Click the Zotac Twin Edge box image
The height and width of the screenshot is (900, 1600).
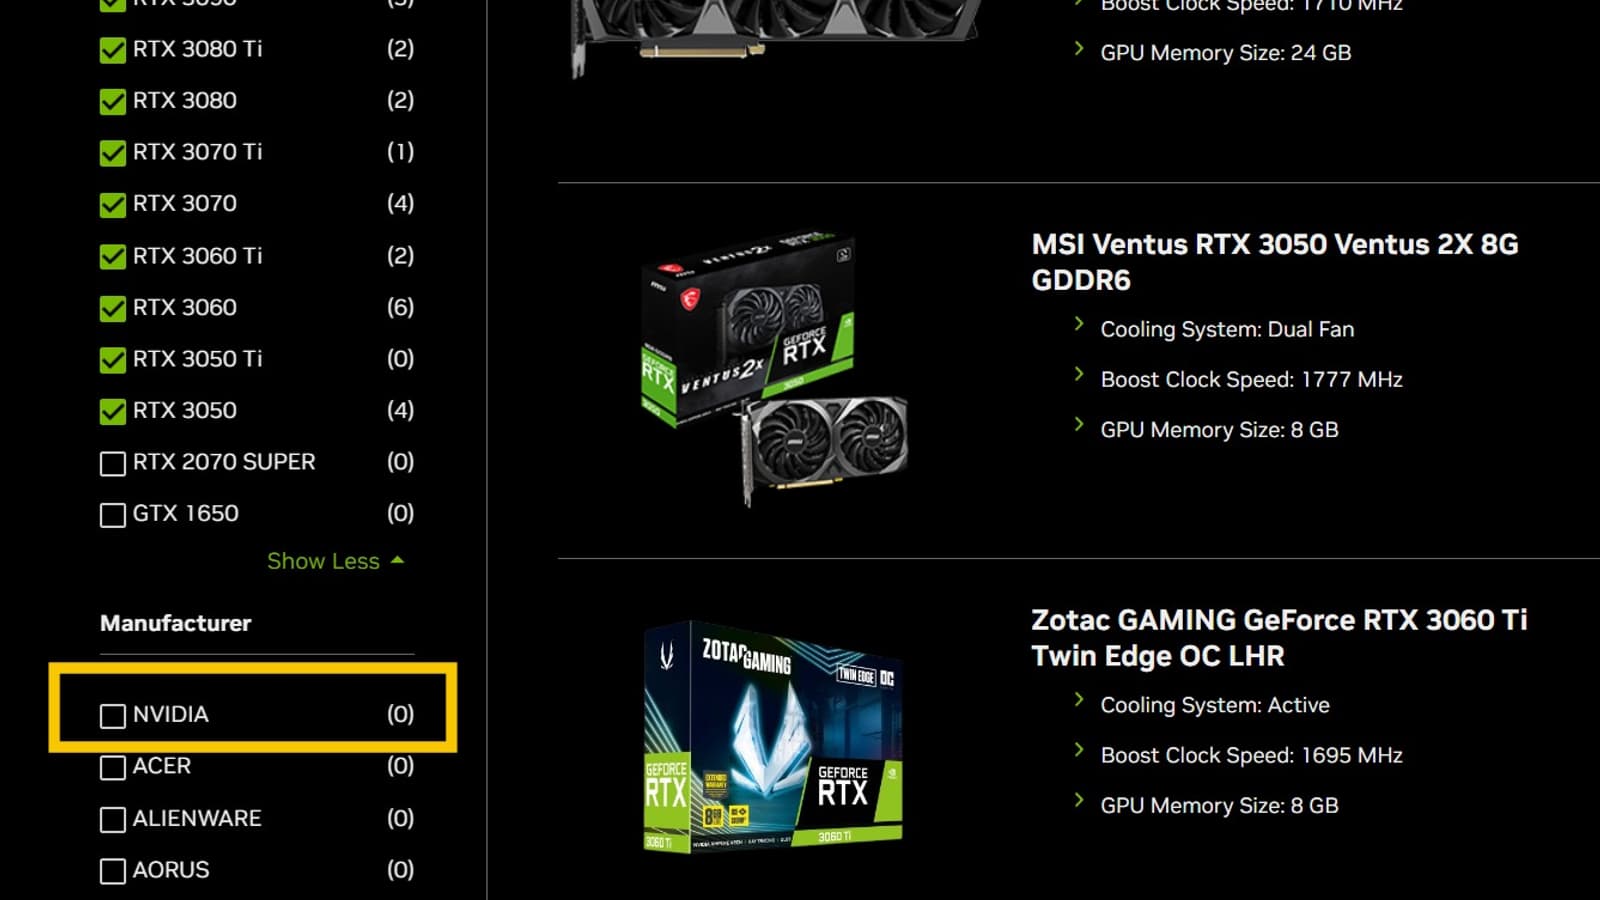[773, 736]
